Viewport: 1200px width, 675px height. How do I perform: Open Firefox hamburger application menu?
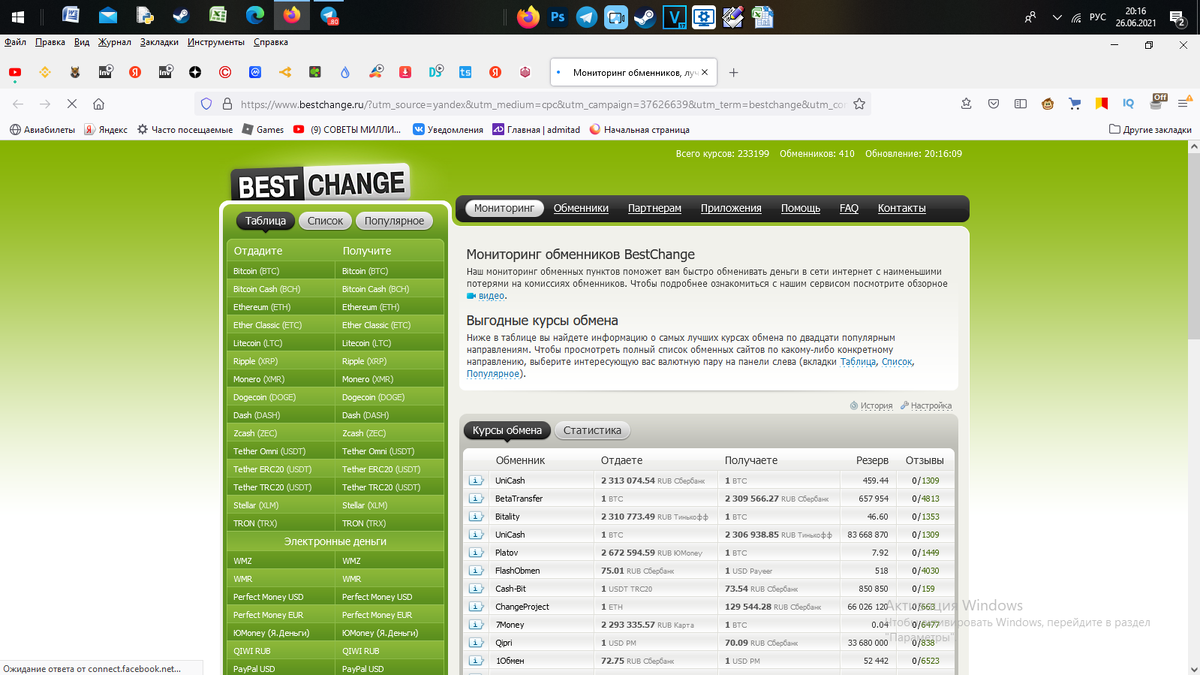[x=1183, y=103]
